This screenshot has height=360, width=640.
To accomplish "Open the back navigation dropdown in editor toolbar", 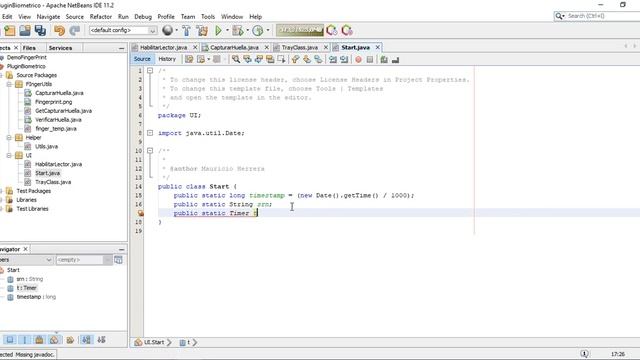I will click(209, 60).
